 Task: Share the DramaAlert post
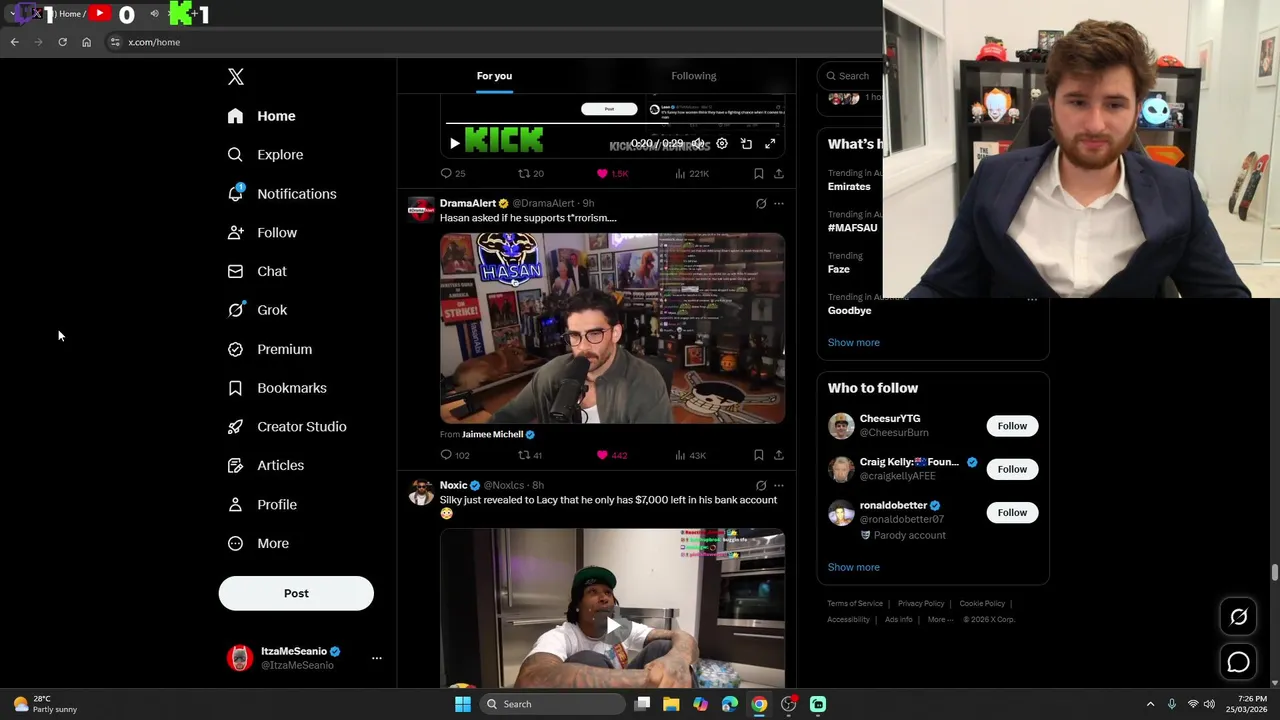778,456
